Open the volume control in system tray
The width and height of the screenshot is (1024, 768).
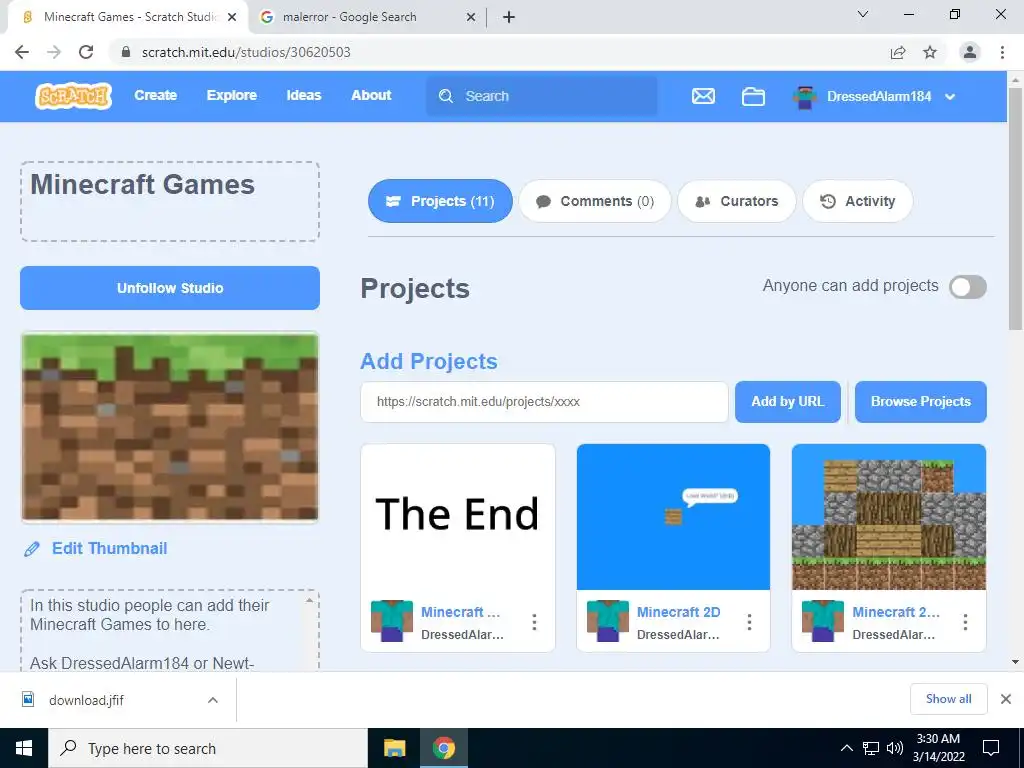coord(895,748)
